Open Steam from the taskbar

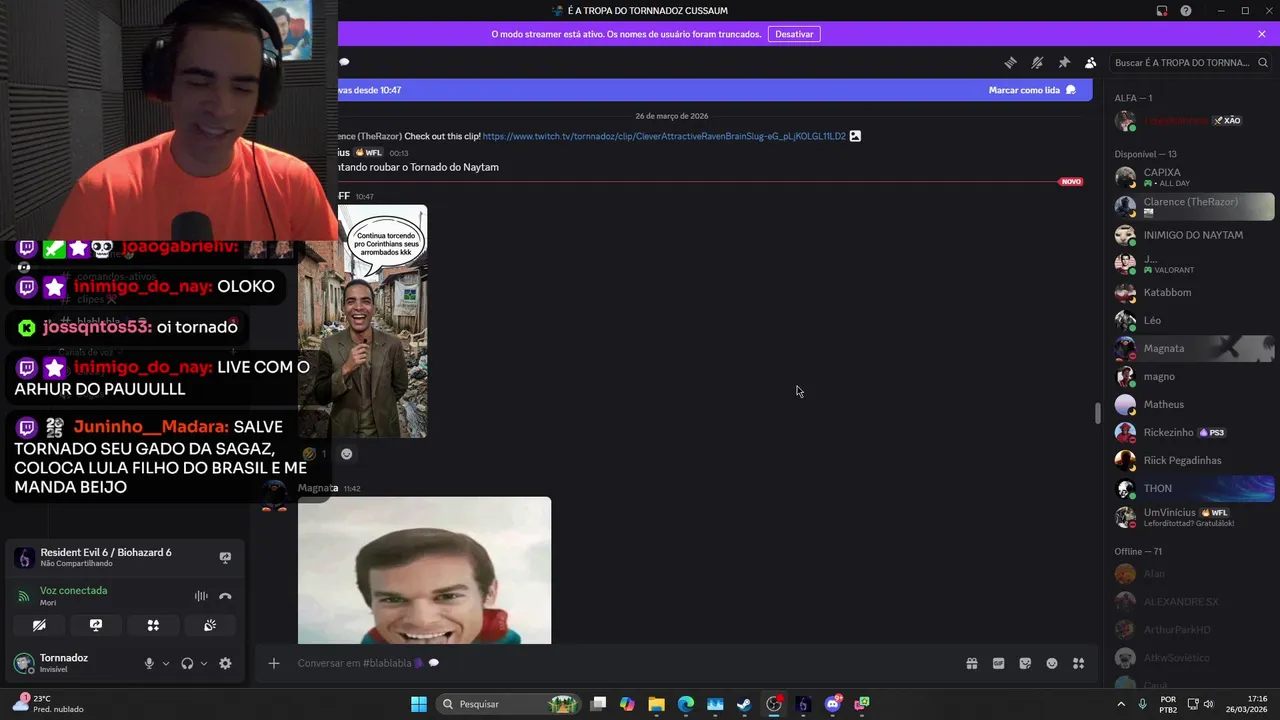pos(744,704)
